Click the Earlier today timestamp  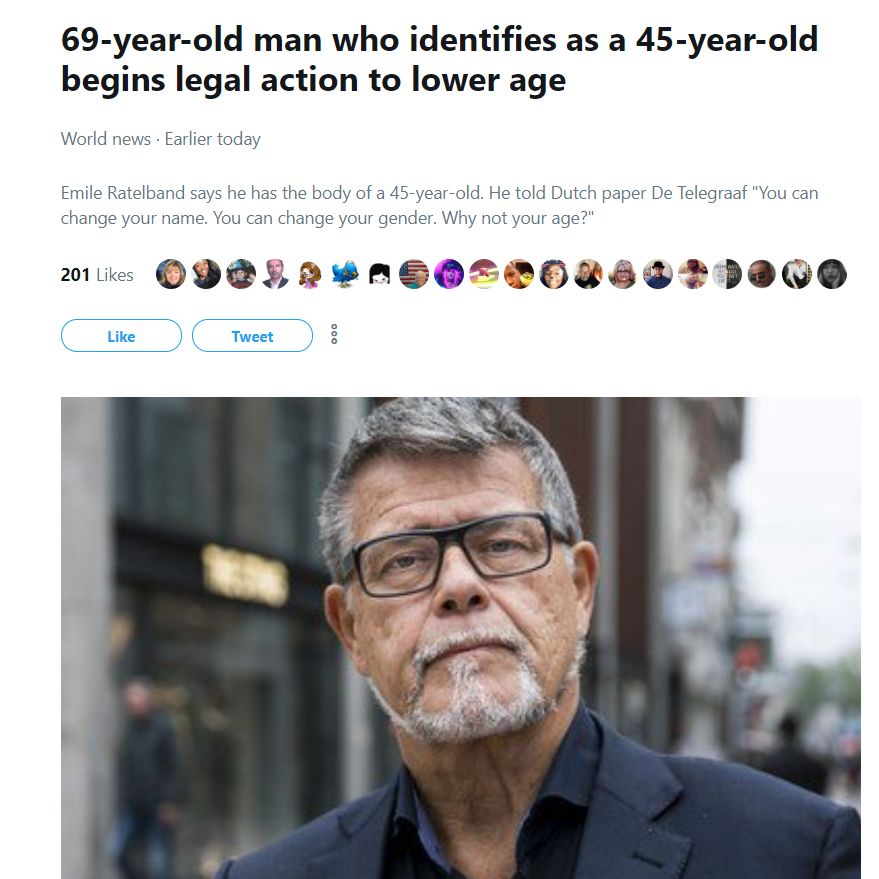212,139
